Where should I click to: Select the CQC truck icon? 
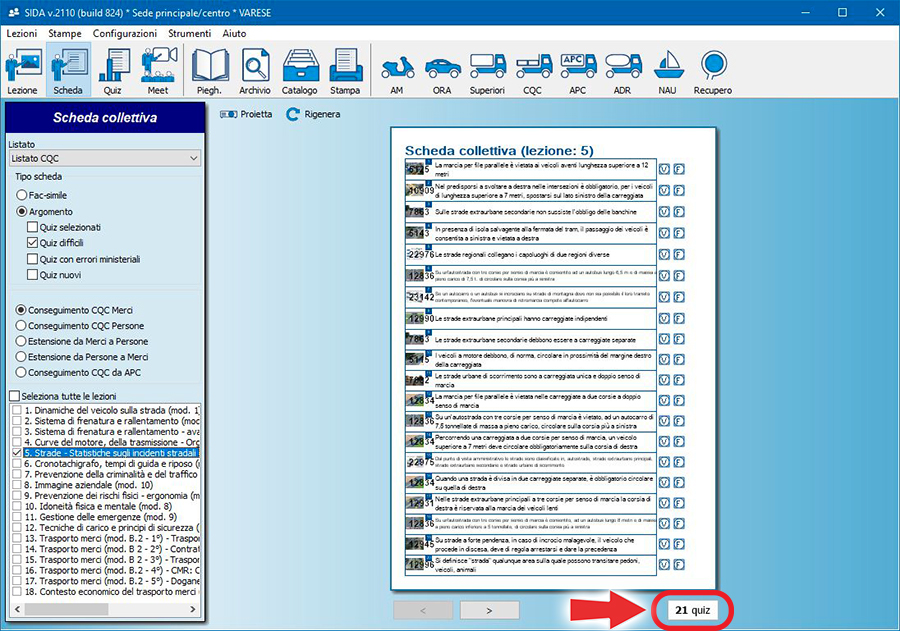click(x=532, y=70)
